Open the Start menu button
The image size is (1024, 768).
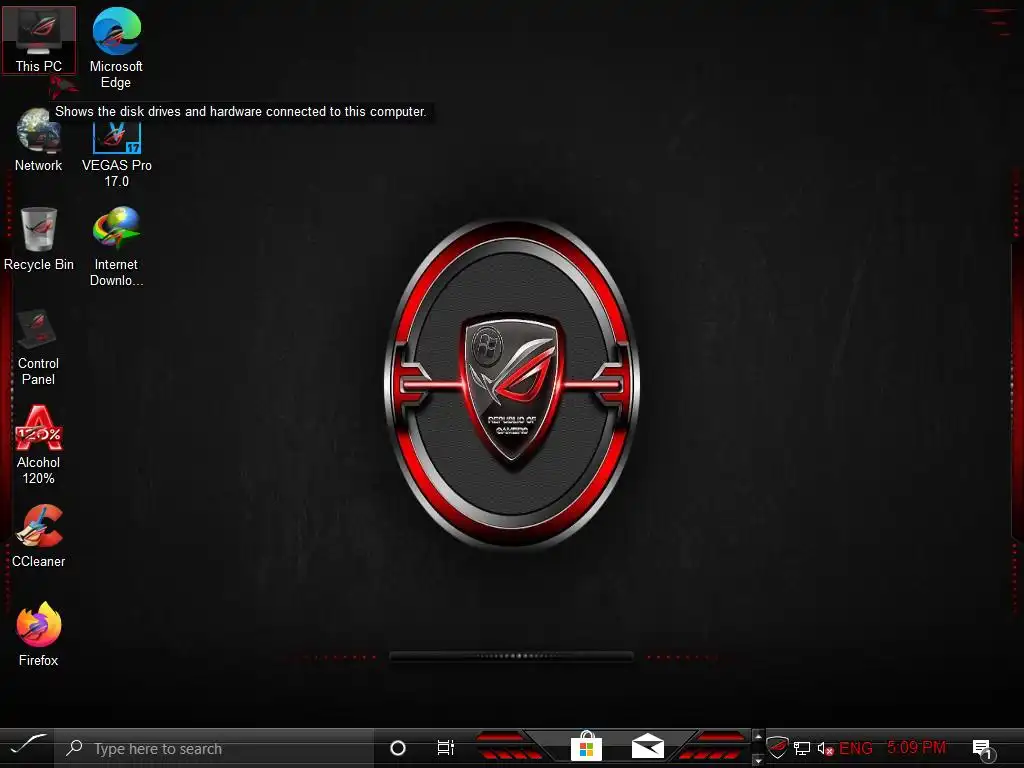pos(27,747)
